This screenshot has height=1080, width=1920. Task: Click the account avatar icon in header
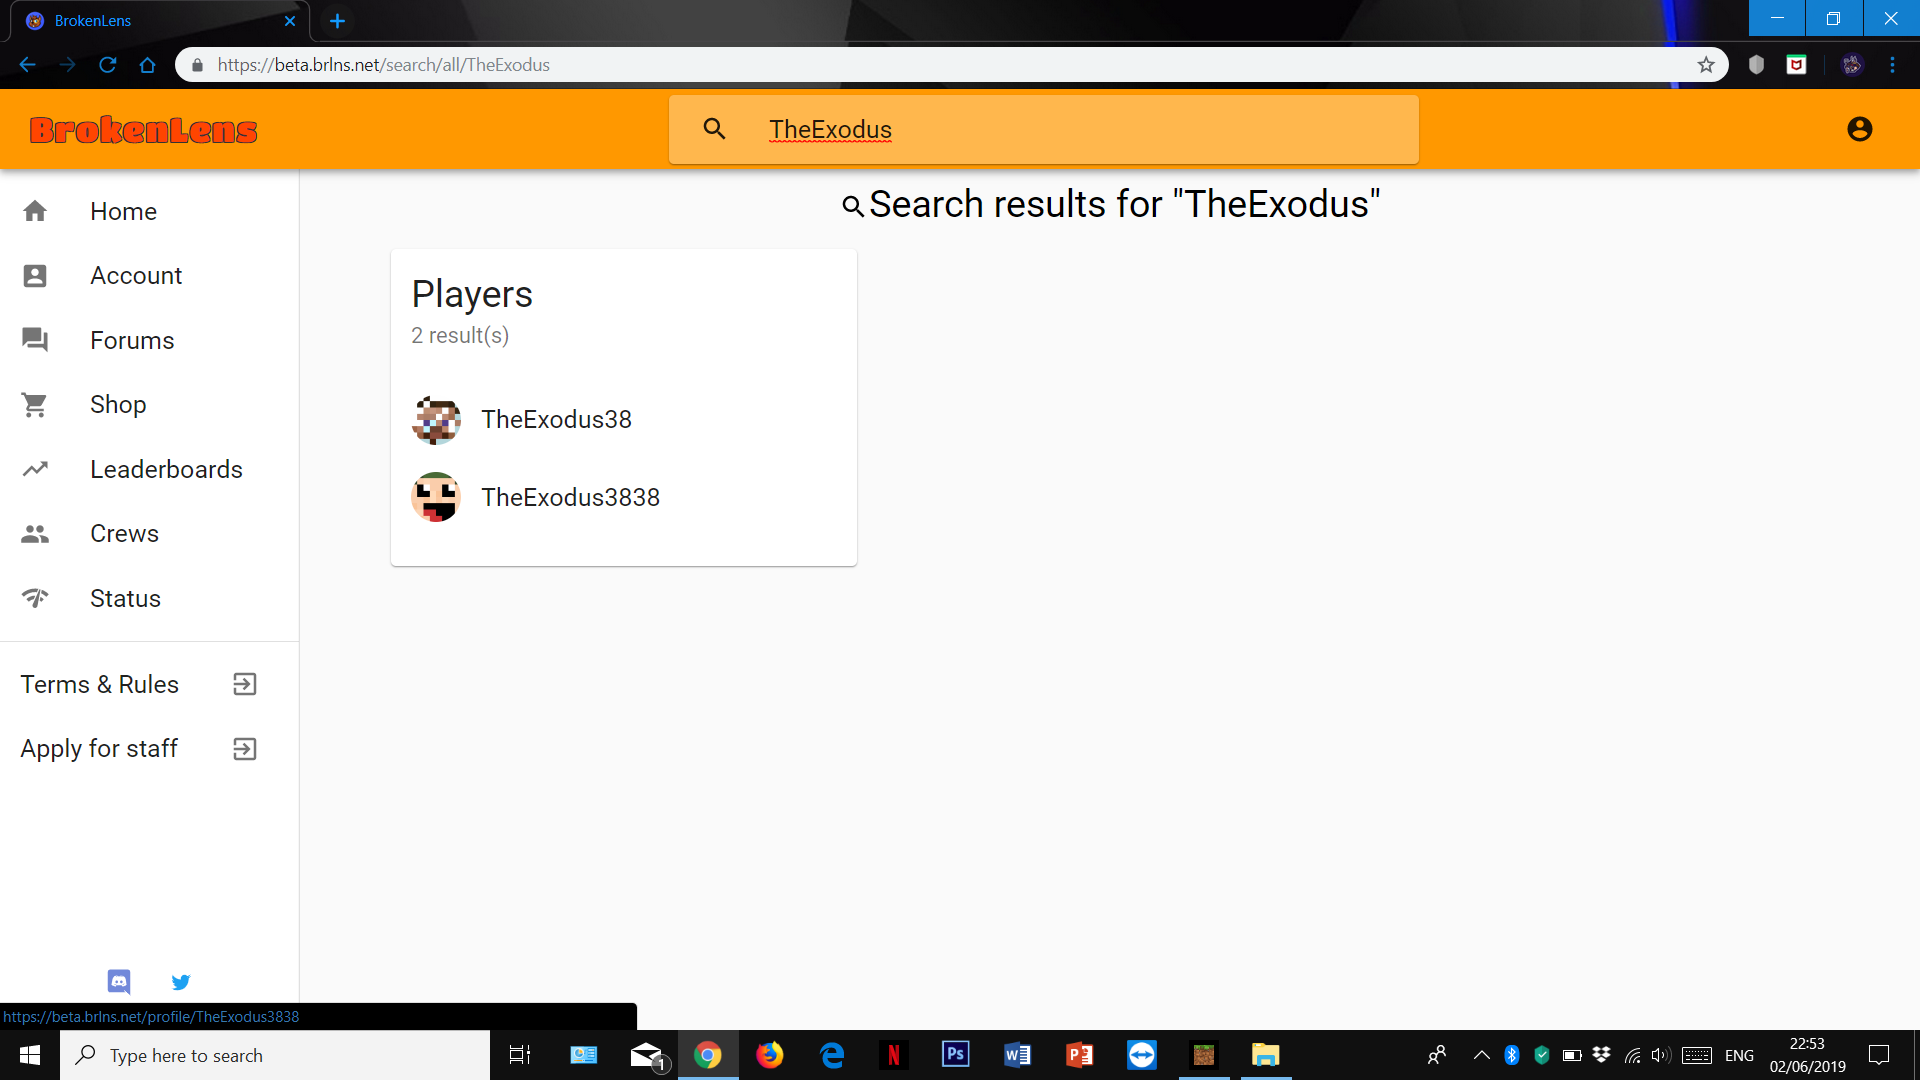tap(1859, 129)
